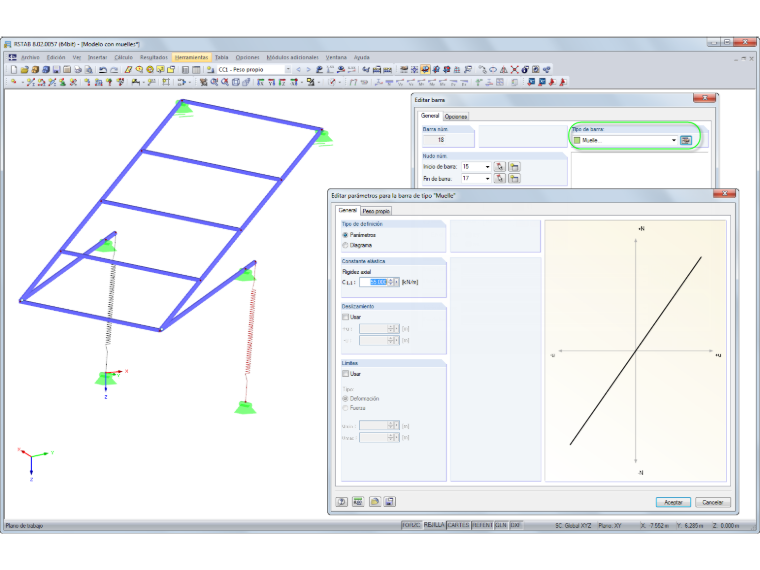Click the save-parameters diskette icon in Muelle dialog
This screenshot has width=760, height=570.
390,502
